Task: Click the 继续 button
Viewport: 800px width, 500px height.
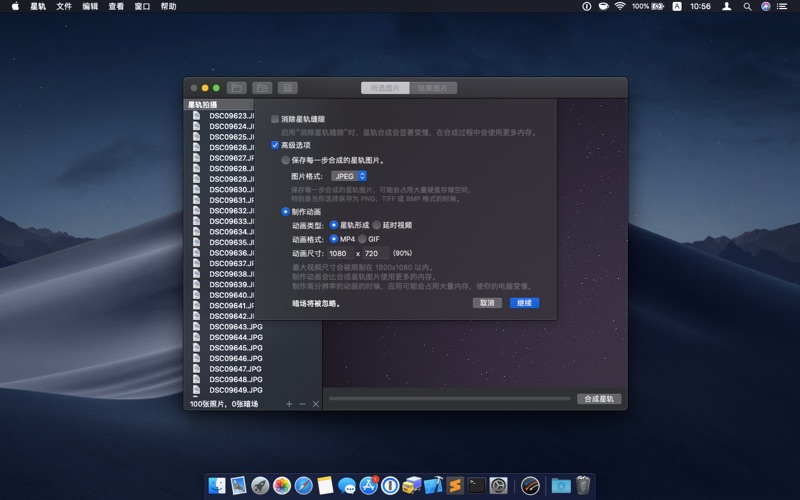Action: [x=524, y=303]
